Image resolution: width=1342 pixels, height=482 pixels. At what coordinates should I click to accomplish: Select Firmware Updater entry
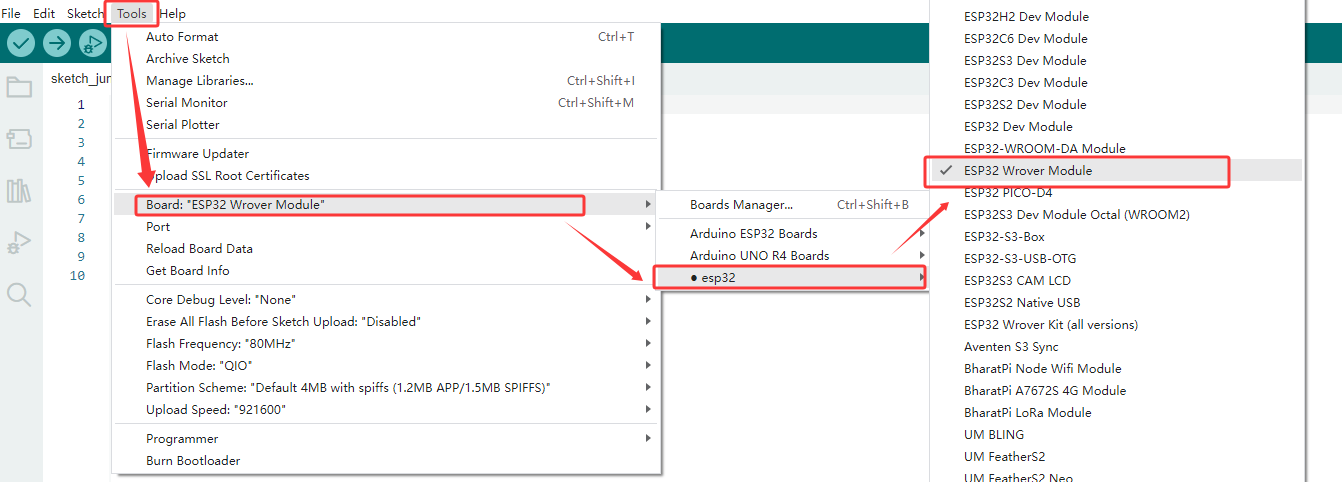[x=386, y=154]
